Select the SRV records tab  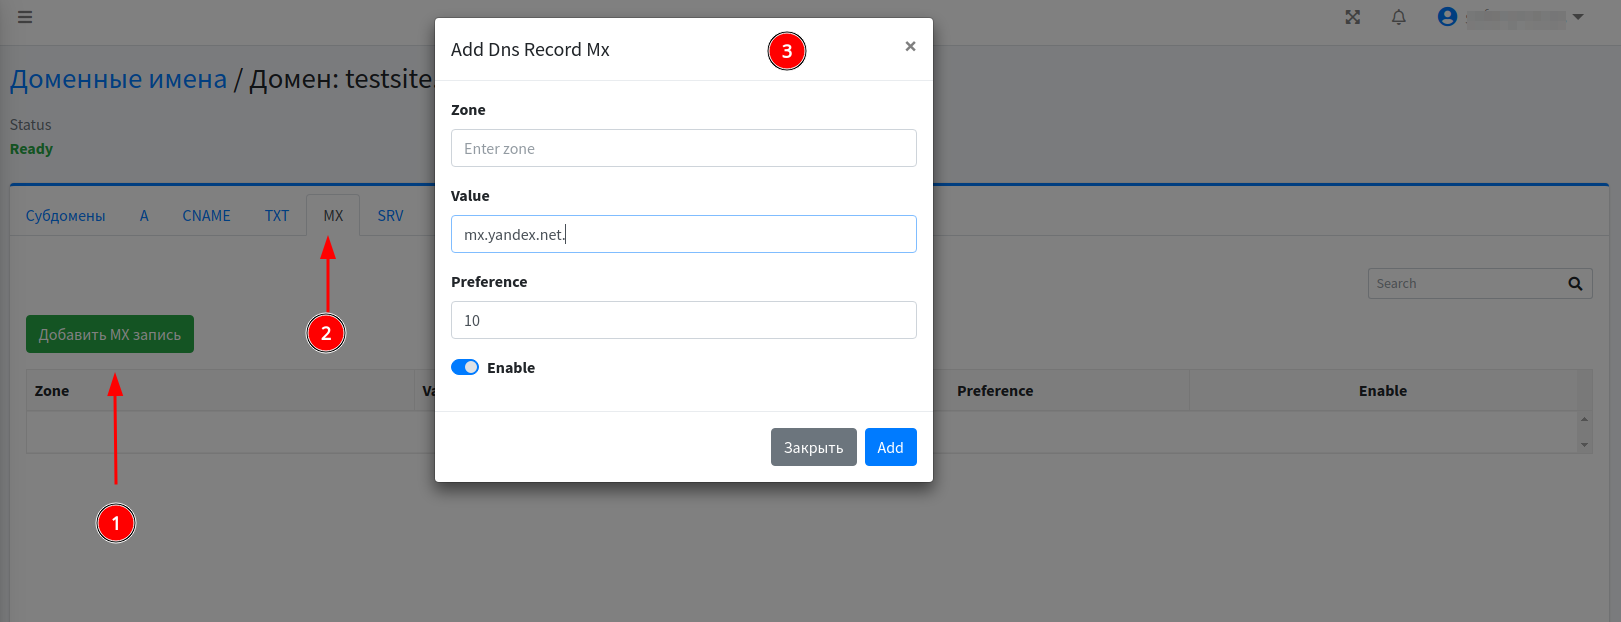tap(390, 216)
